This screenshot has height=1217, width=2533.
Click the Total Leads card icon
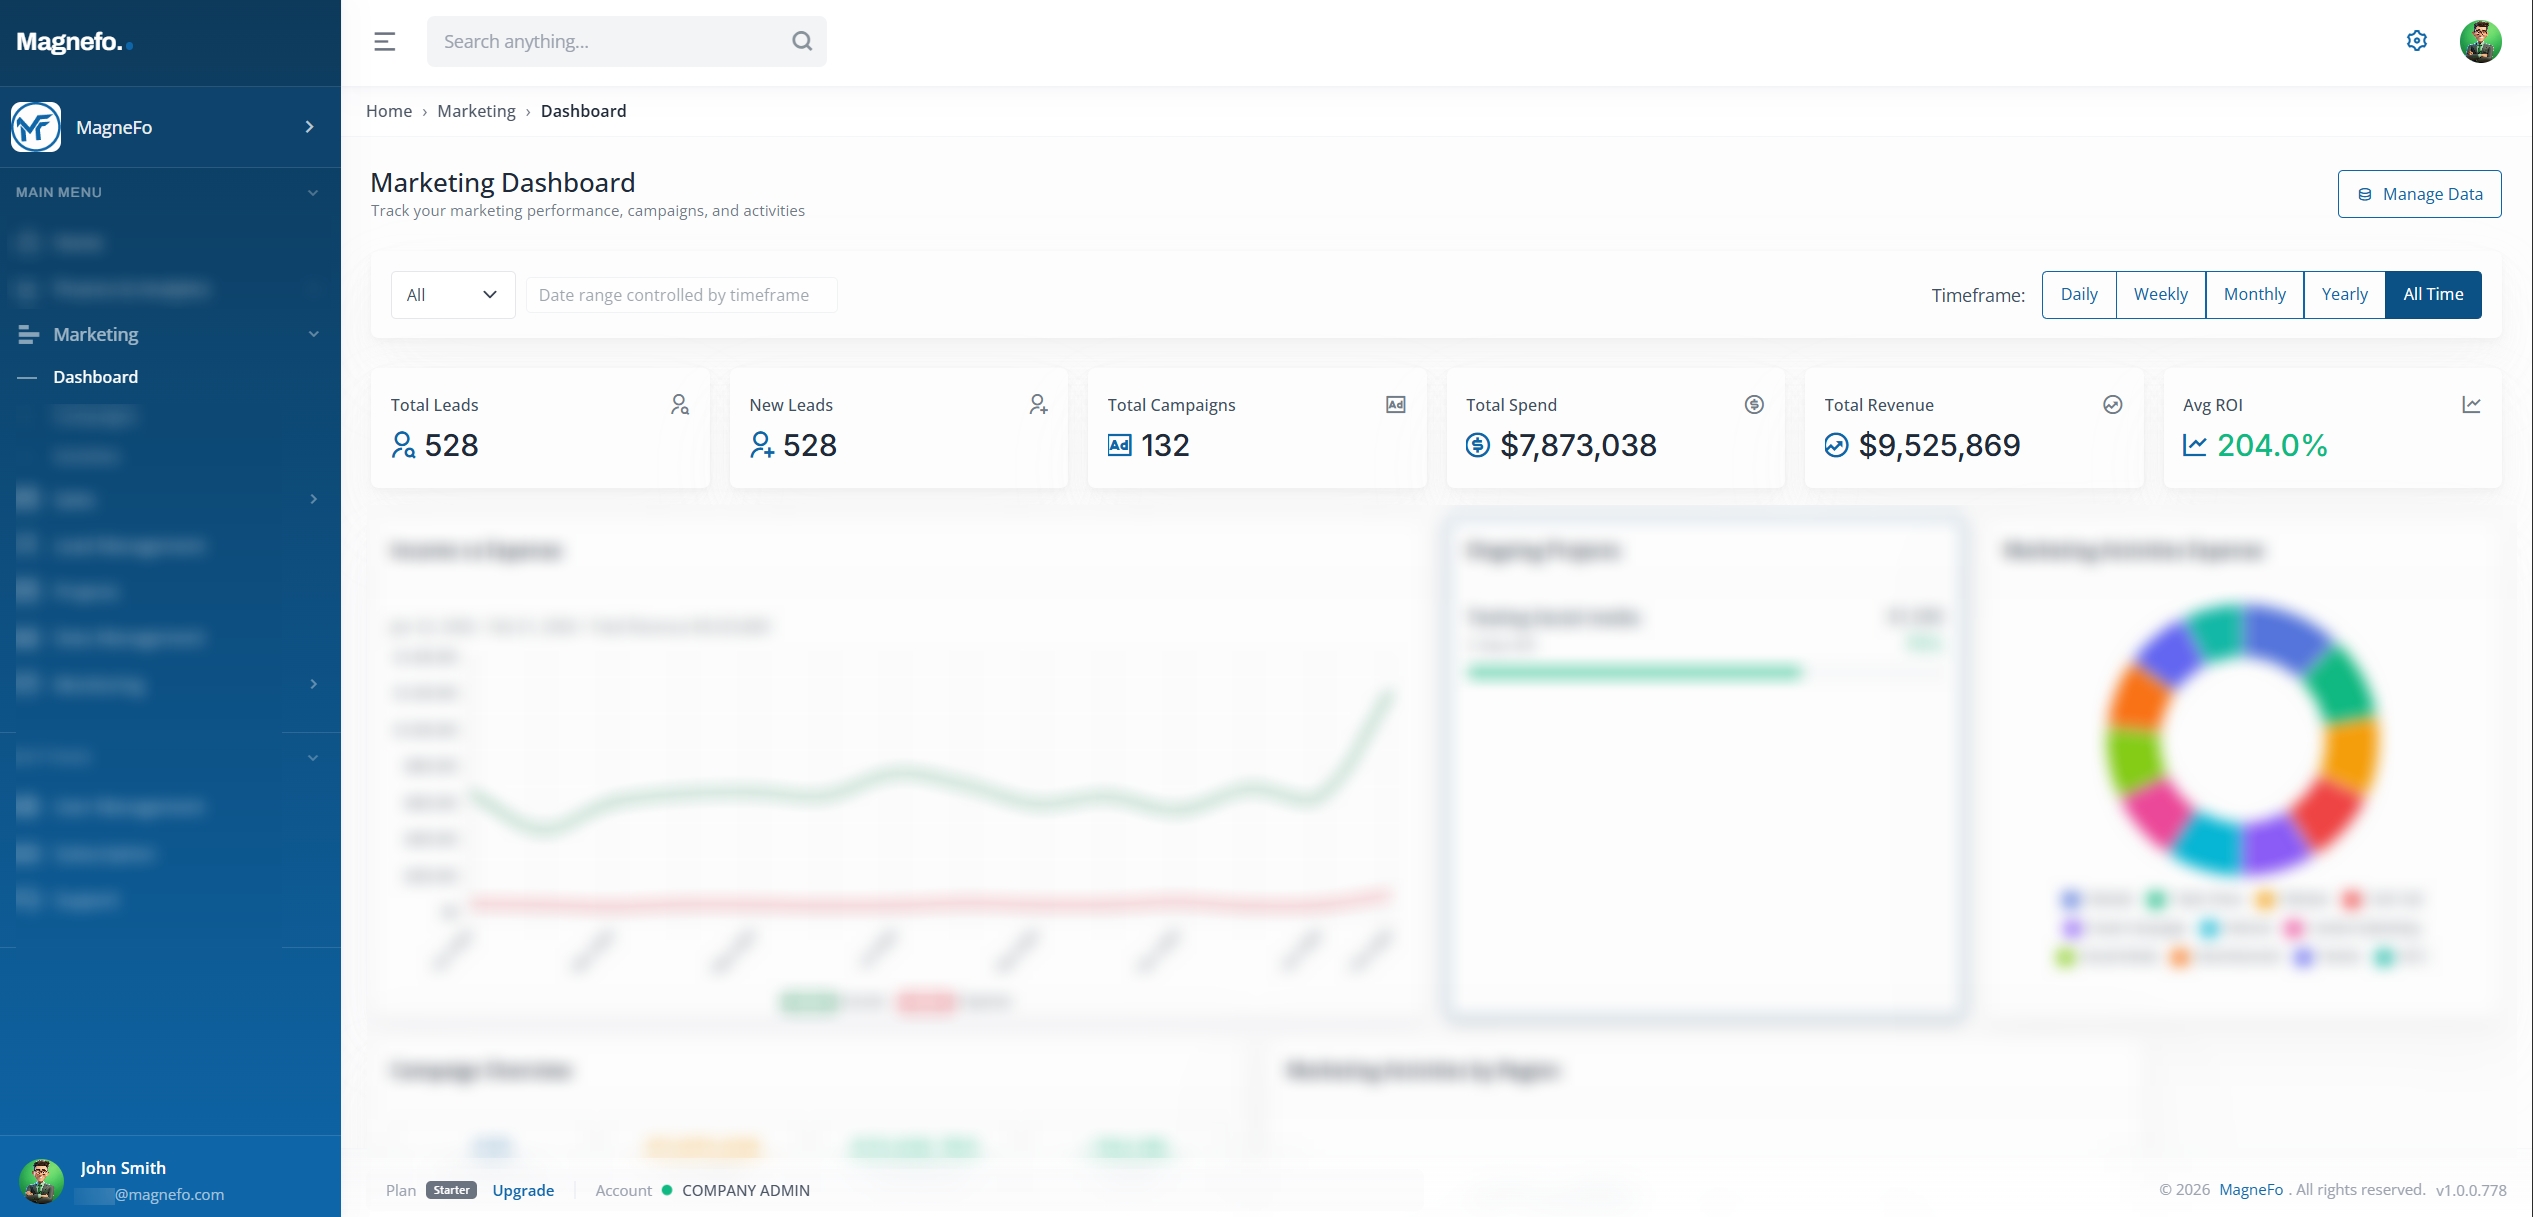click(x=679, y=404)
